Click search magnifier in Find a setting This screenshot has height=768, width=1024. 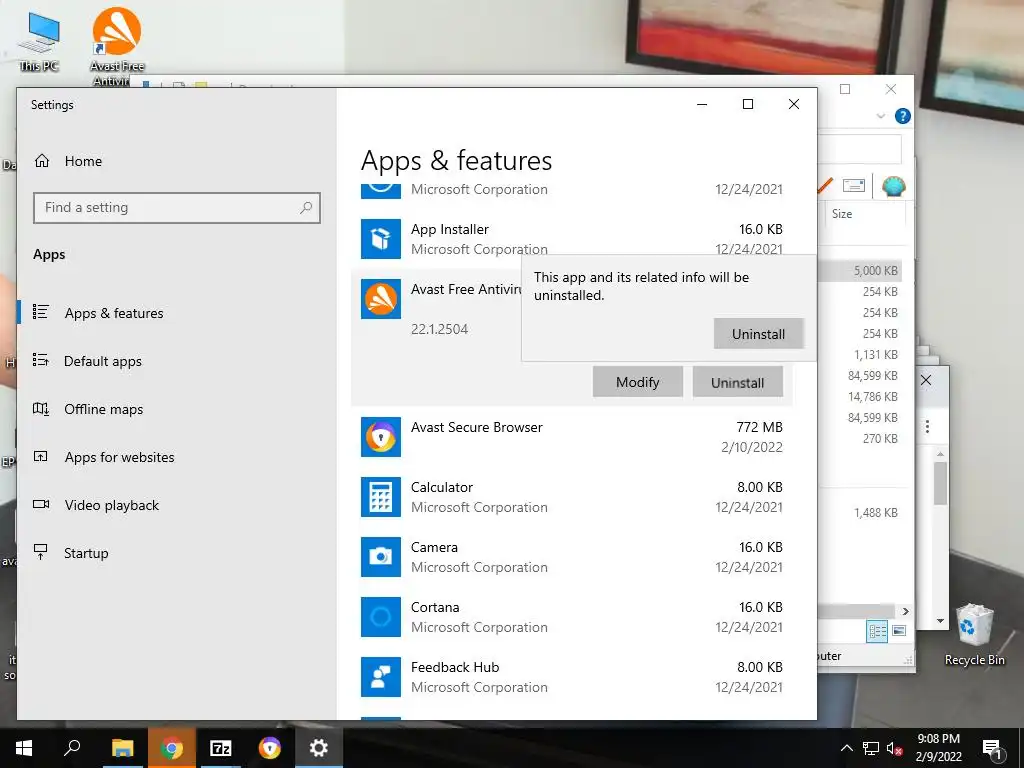306,208
